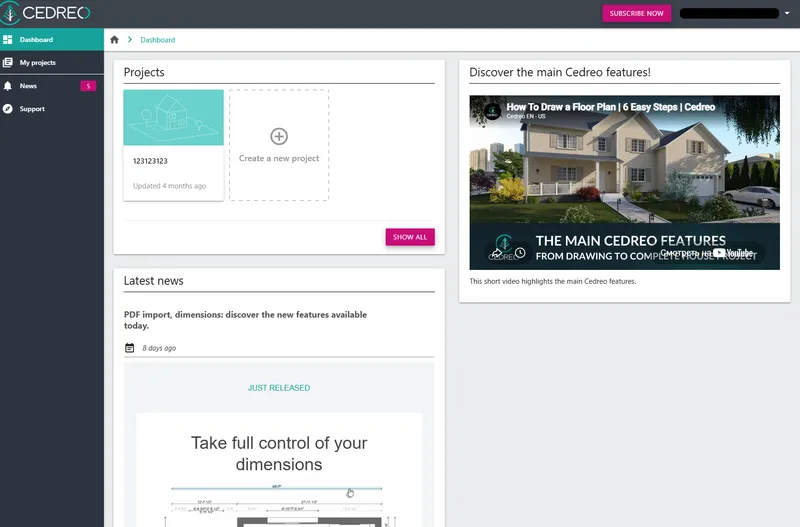The image size is (800, 527).
Task: Click the Show All projects button
Action: [x=410, y=237]
